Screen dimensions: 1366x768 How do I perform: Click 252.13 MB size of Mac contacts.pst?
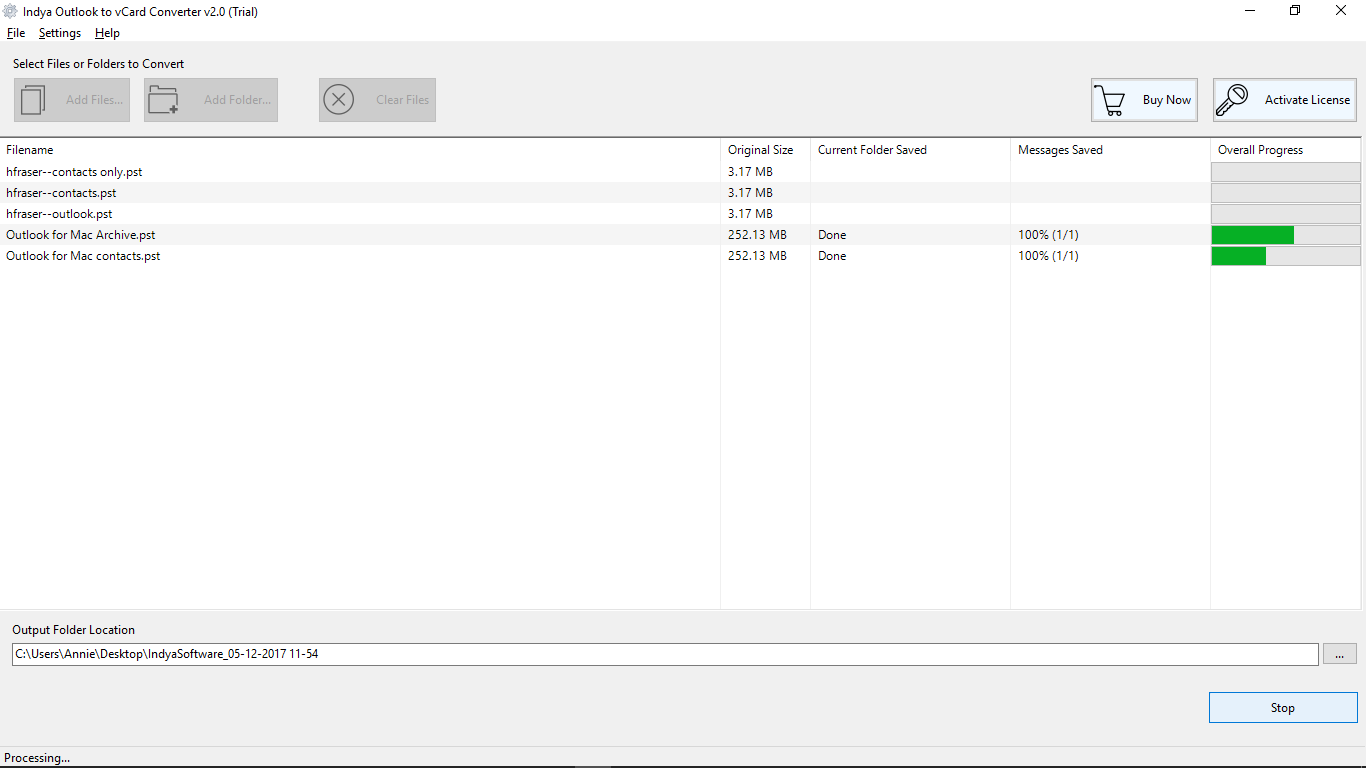(757, 256)
